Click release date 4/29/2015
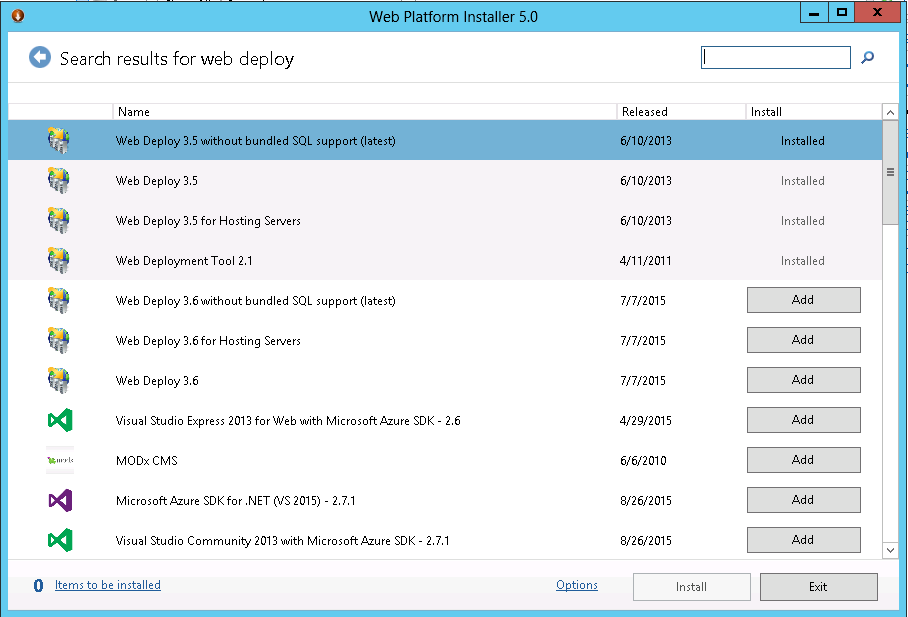The width and height of the screenshot is (908, 617). (x=646, y=421)
